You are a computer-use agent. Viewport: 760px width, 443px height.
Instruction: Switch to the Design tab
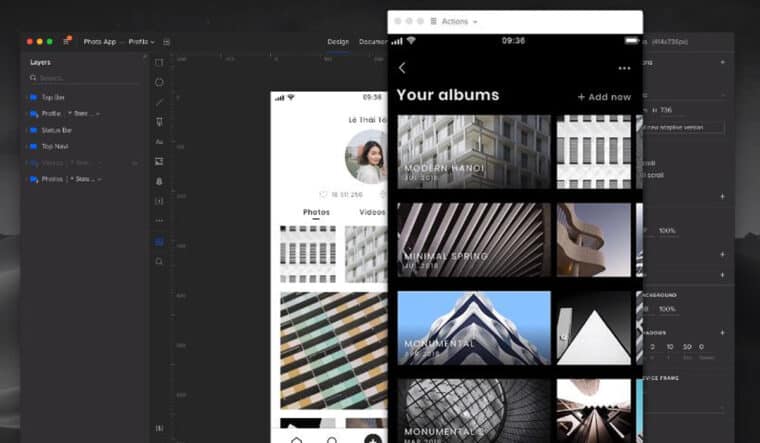pos(338,42)
